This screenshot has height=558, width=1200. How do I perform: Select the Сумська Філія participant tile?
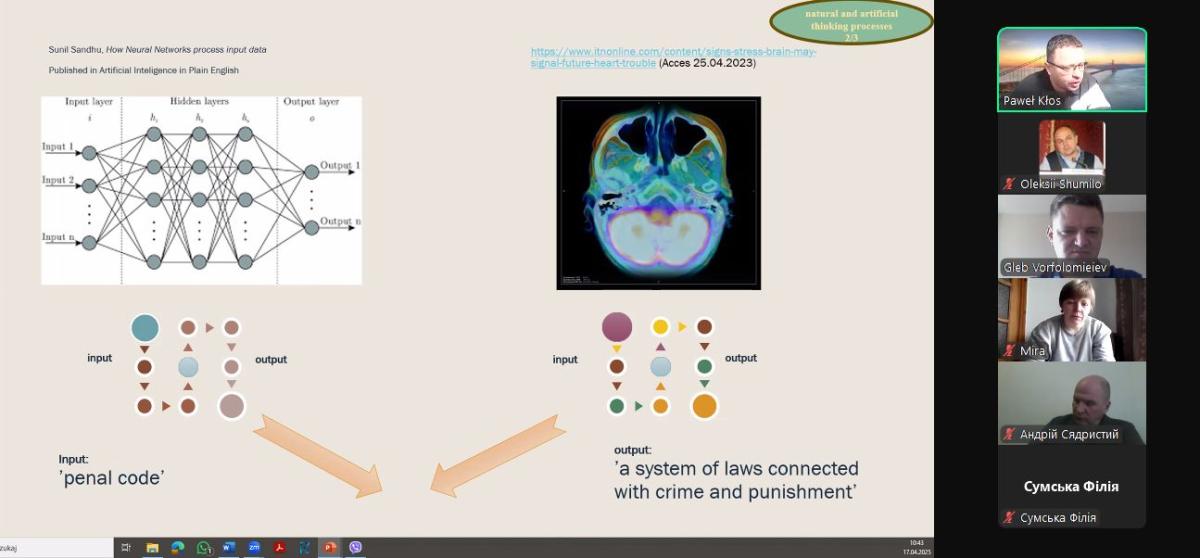click(1071, 487)
